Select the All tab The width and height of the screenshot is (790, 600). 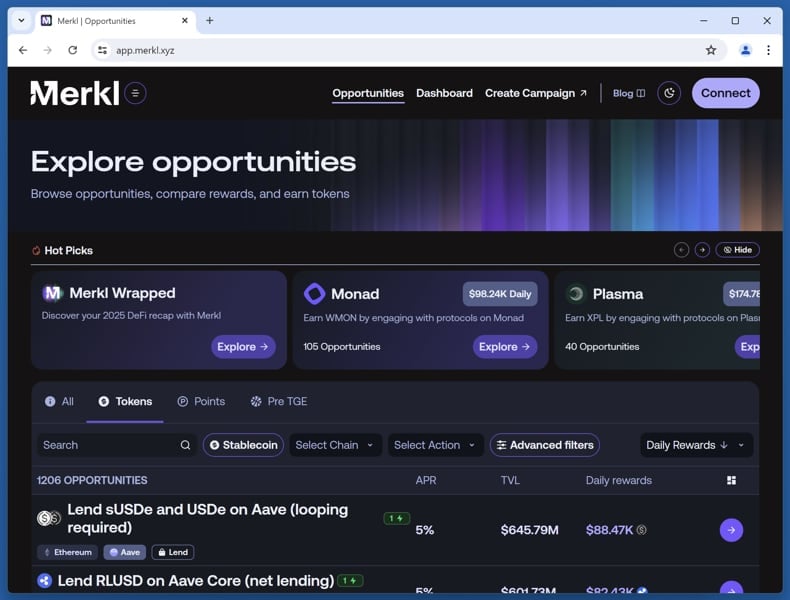[59, 402]
